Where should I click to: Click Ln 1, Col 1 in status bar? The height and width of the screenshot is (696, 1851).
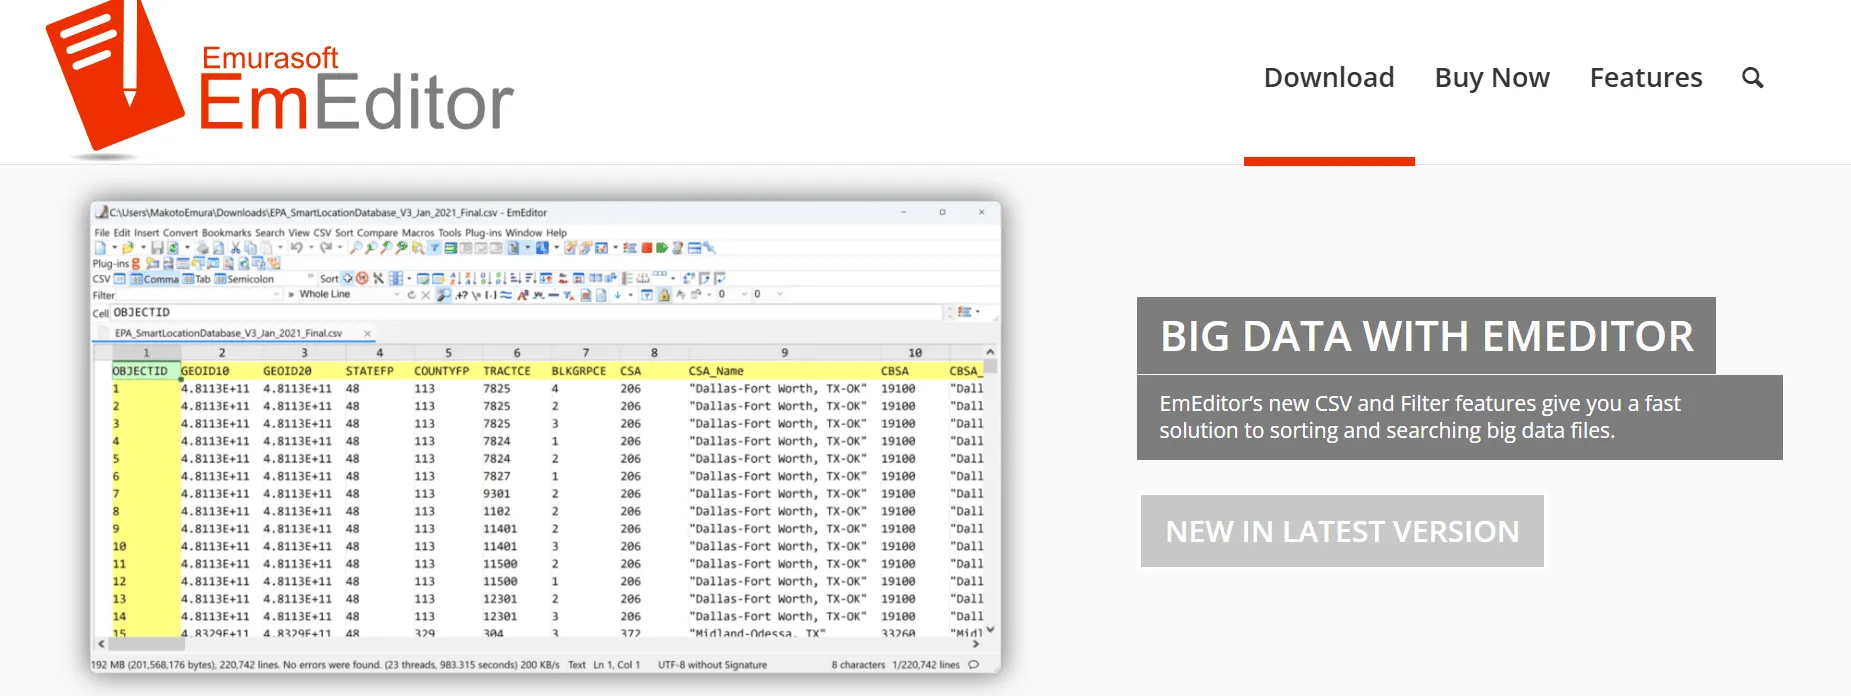(616, 665)
